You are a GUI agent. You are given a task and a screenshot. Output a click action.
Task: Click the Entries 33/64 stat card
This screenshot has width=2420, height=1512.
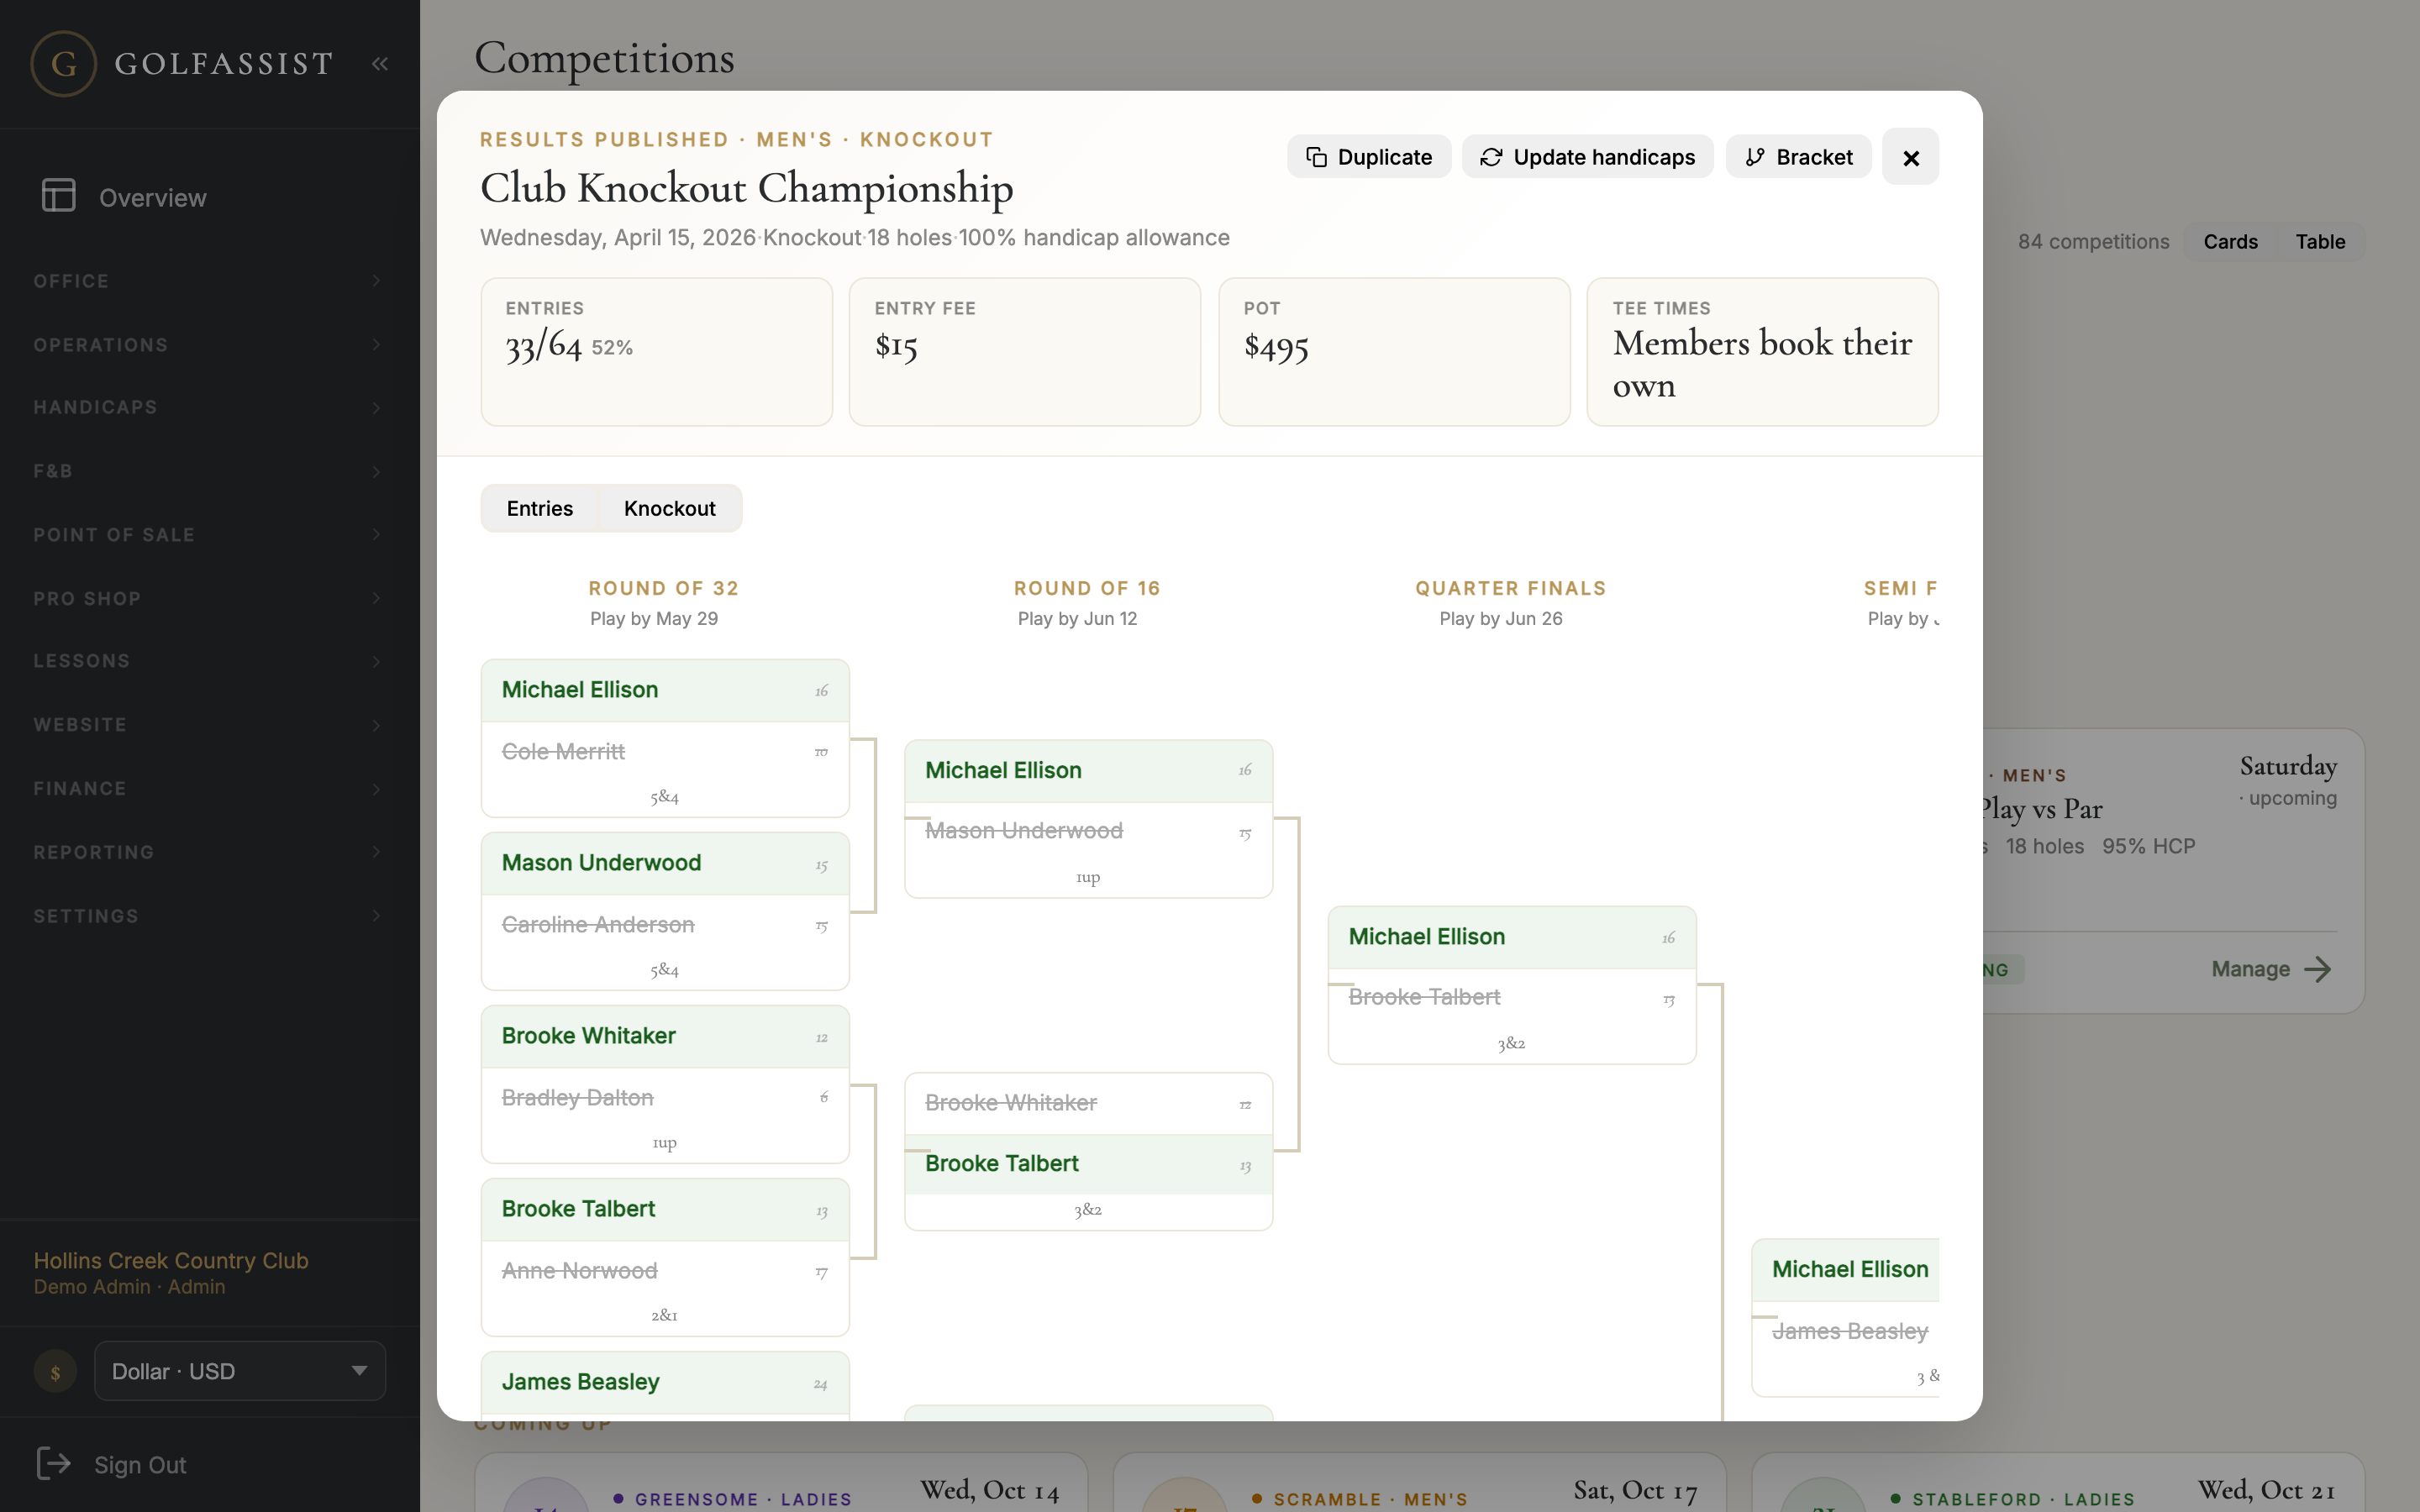coord(656,352)
